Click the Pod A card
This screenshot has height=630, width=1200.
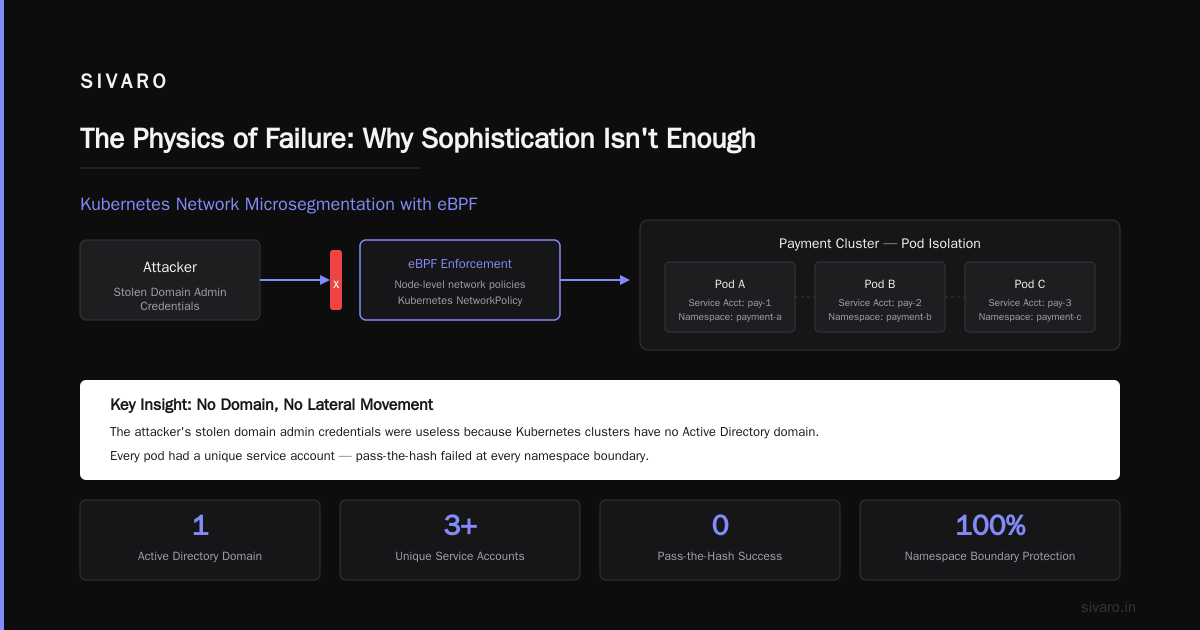pos(730,297)
